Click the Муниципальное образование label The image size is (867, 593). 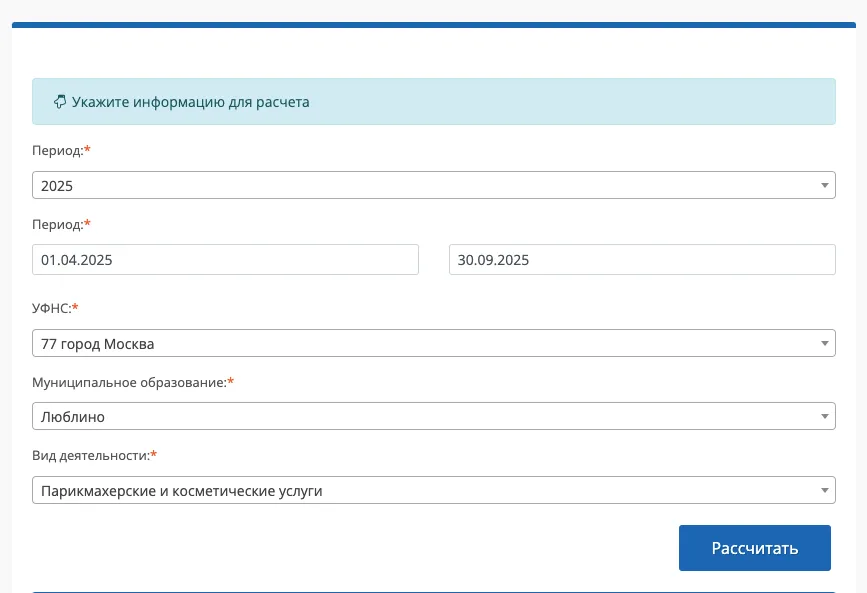tap(129, 382)
